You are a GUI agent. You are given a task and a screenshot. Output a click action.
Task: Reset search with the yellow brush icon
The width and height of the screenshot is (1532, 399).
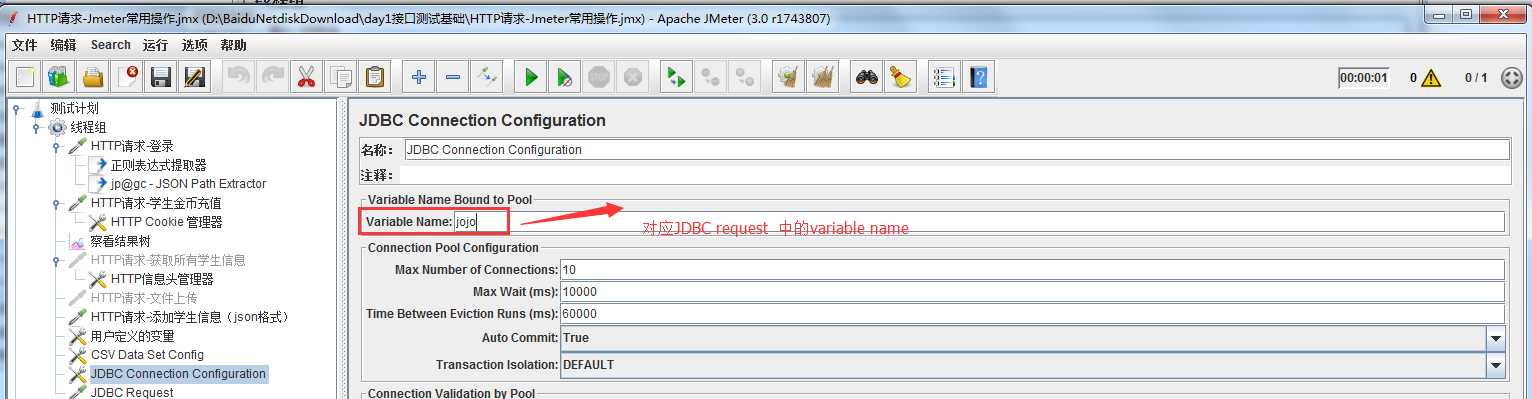click(901, 77)
